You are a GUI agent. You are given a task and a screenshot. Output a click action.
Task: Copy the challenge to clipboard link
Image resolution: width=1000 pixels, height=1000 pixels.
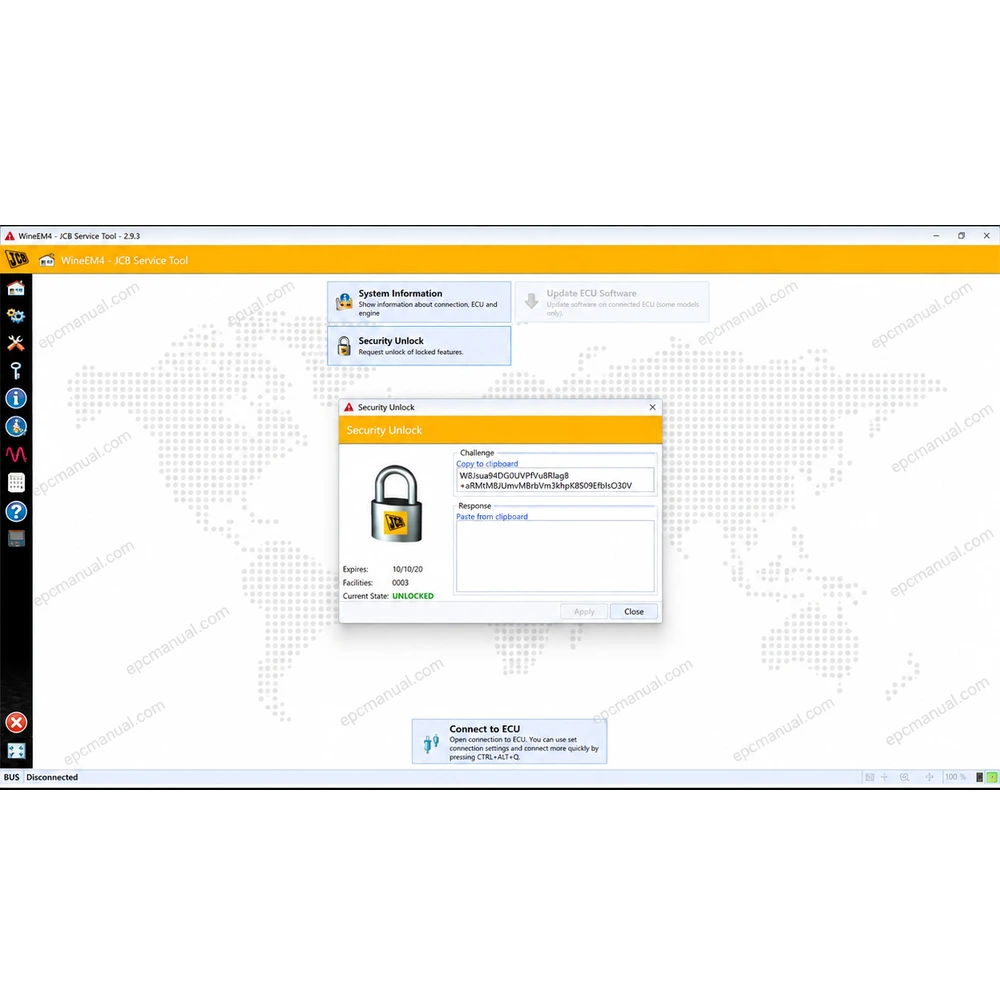tap(487, 464)
